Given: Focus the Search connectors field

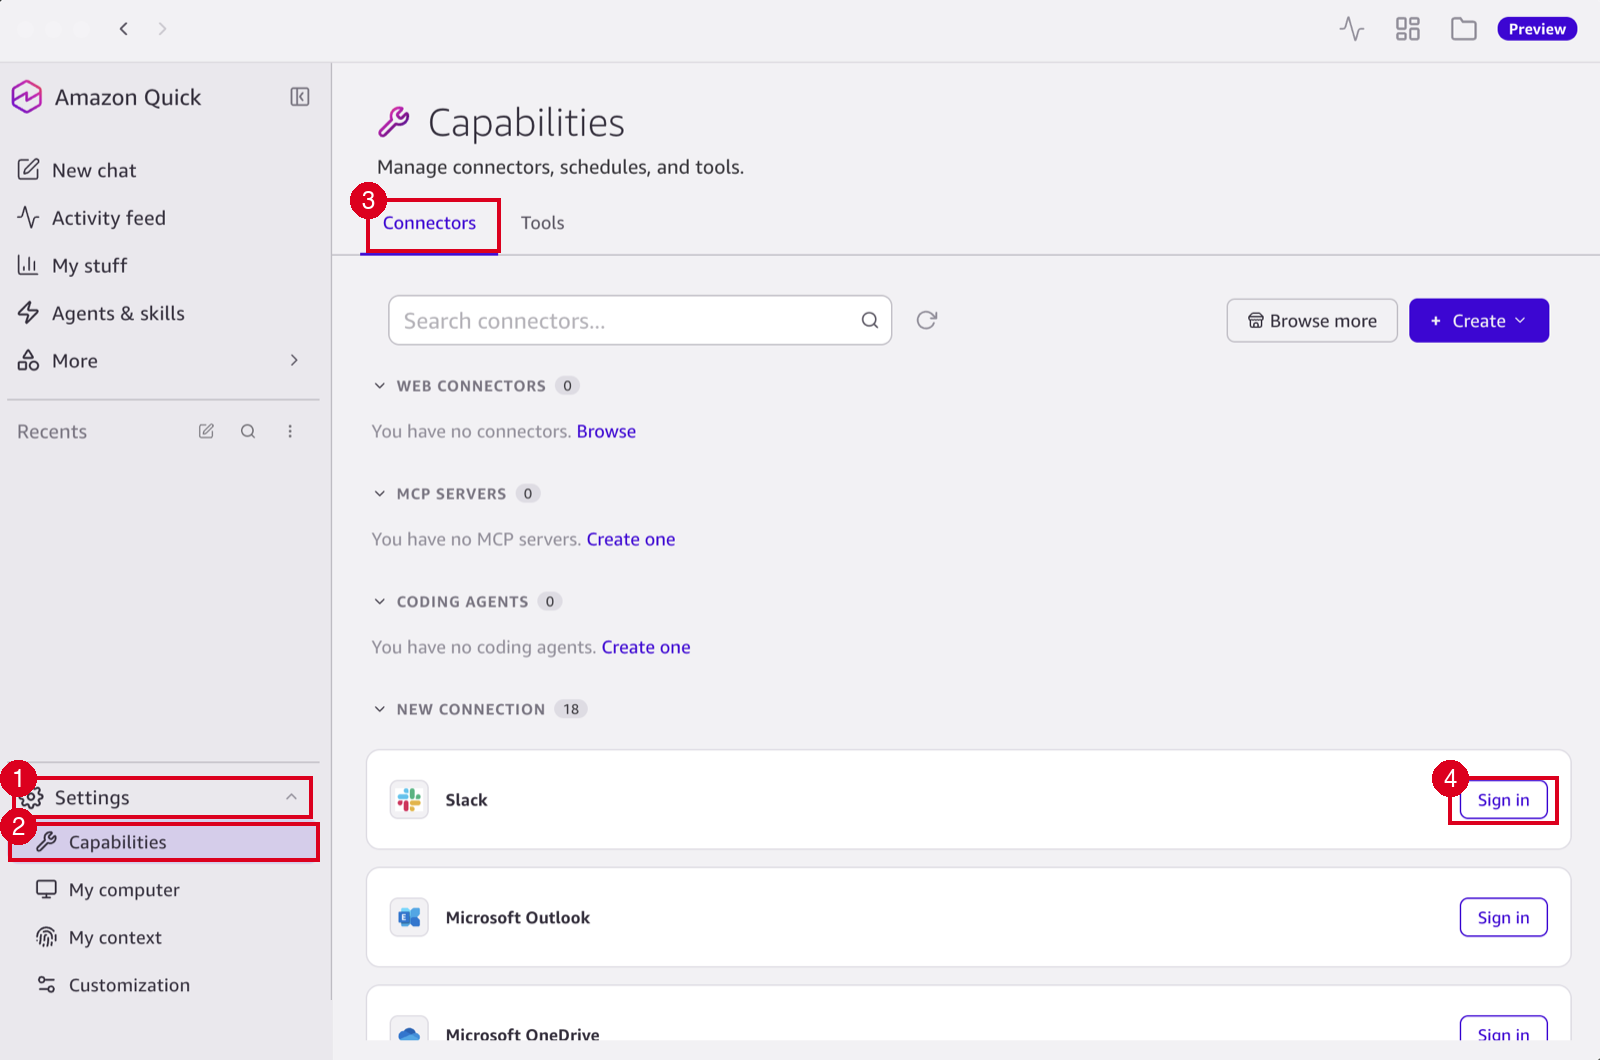Looking at the screenshot, I should (x=640, y=320).
